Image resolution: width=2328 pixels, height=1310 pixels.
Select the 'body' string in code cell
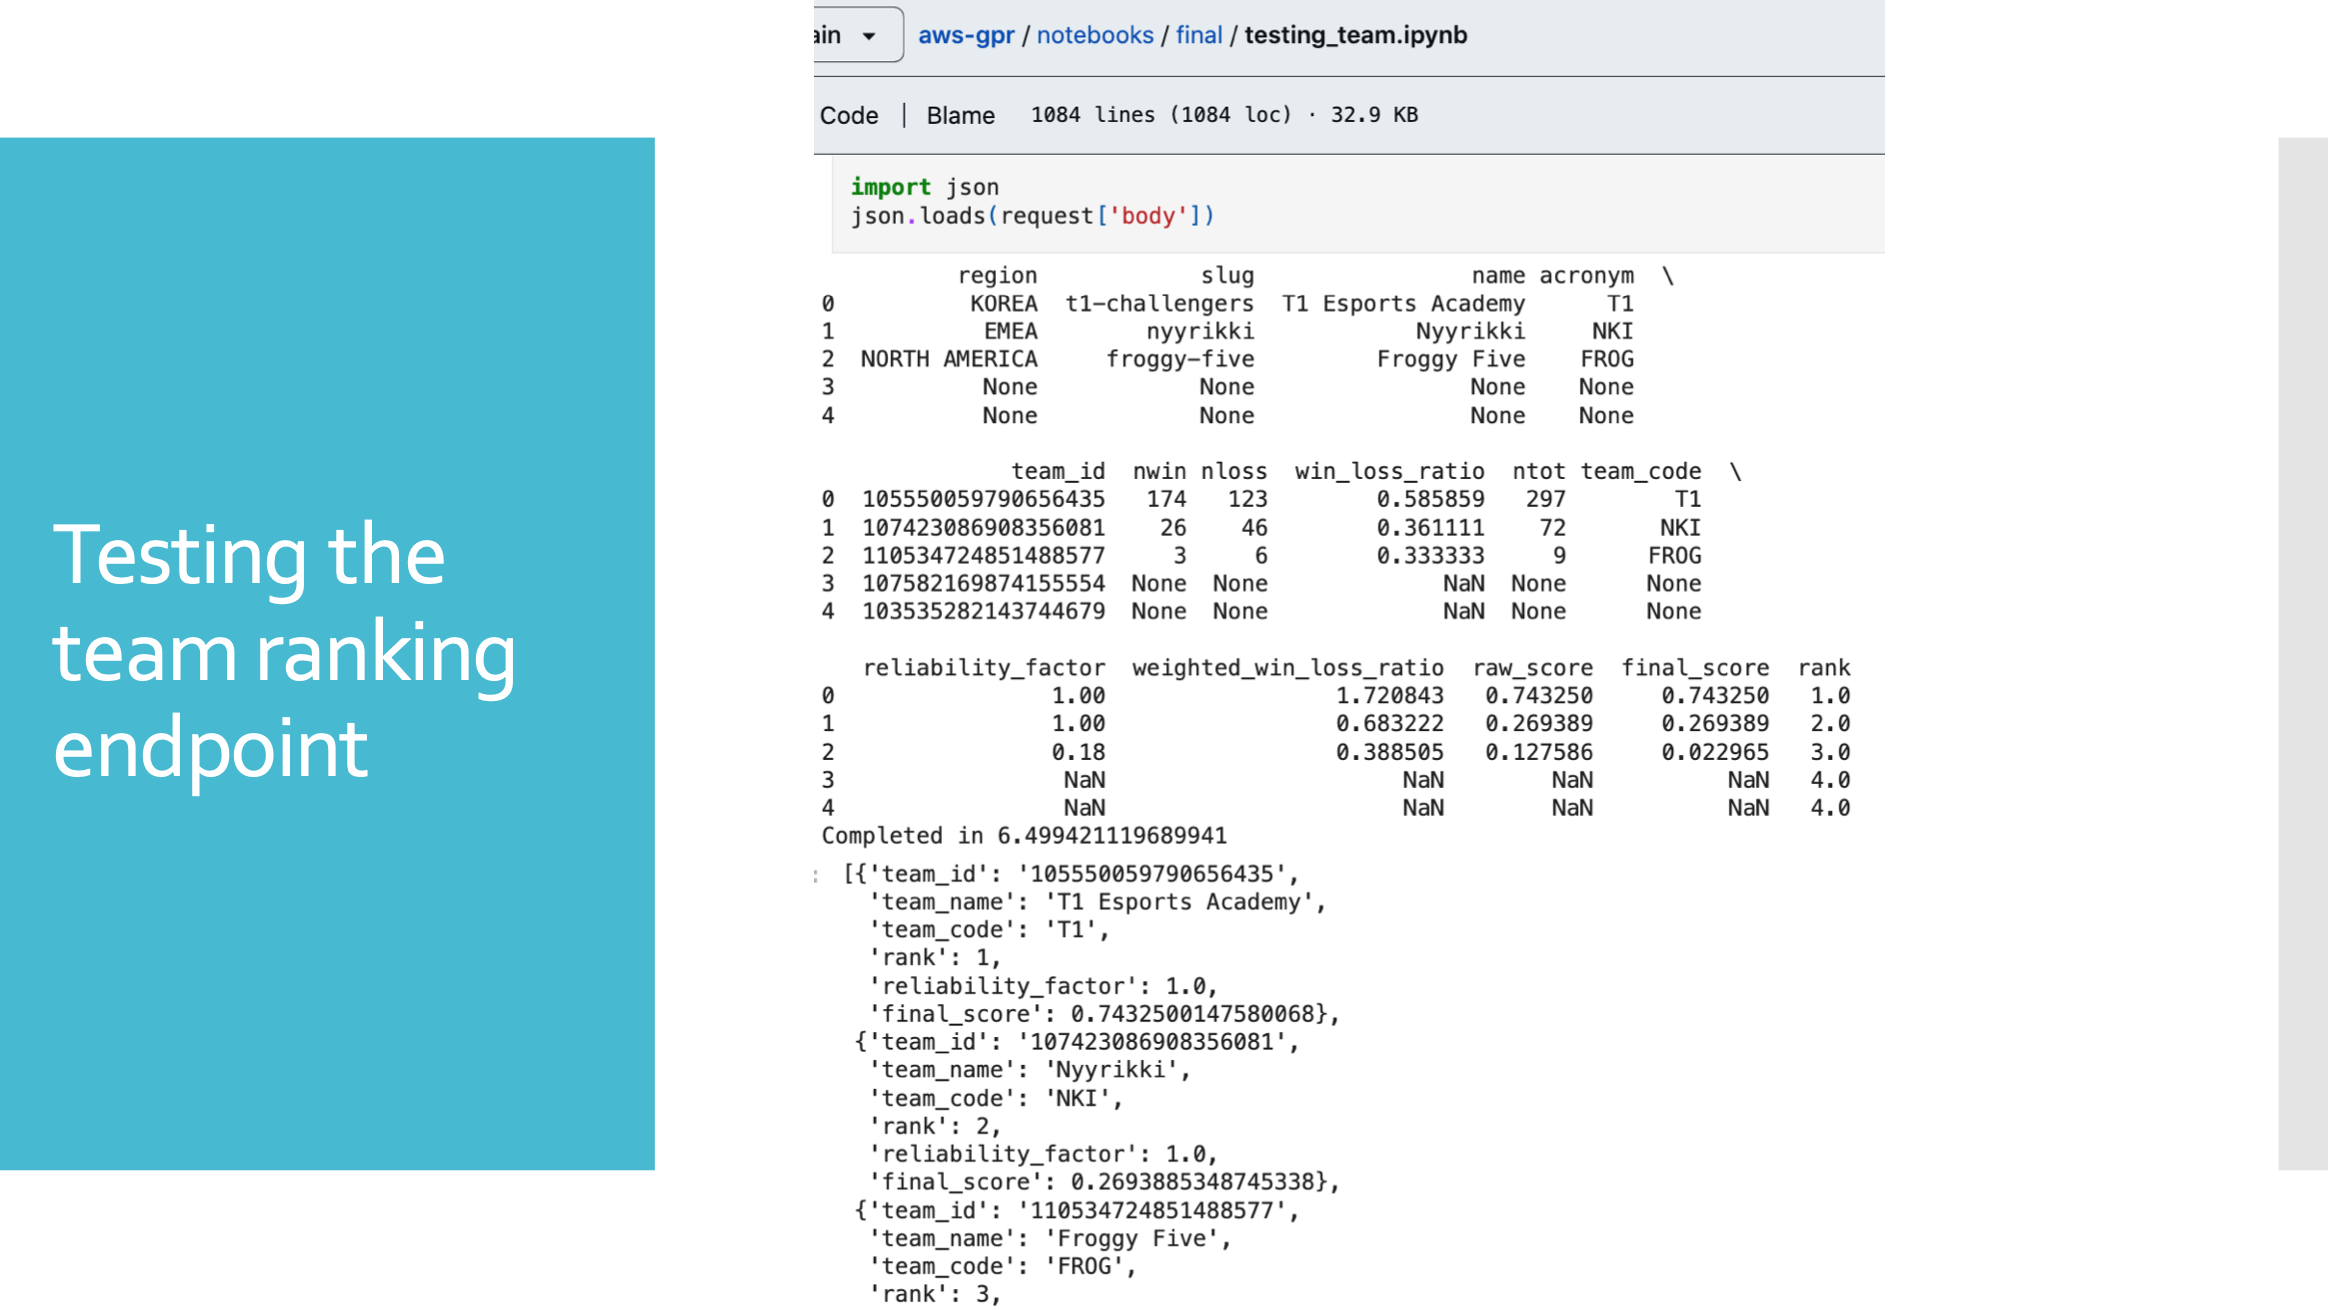[x=1148, y=216]
